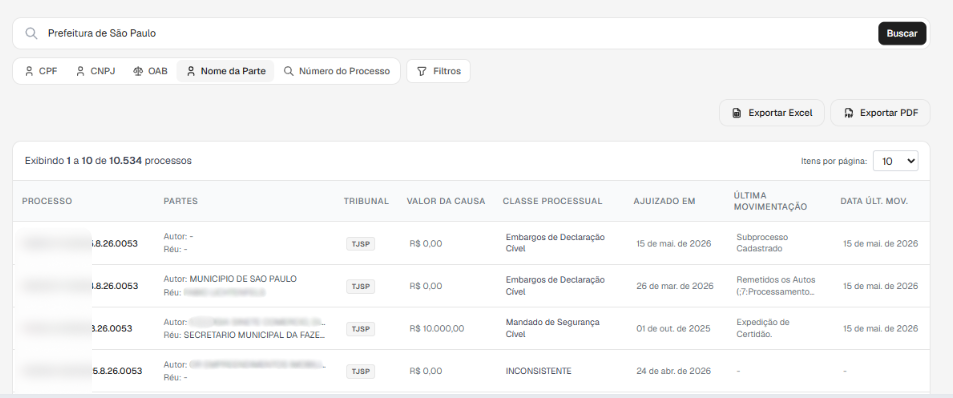953x398 pixels.
Task: Click Autor: MUNICIPIO DE SAO PAULO
Action: pos(230,279)
